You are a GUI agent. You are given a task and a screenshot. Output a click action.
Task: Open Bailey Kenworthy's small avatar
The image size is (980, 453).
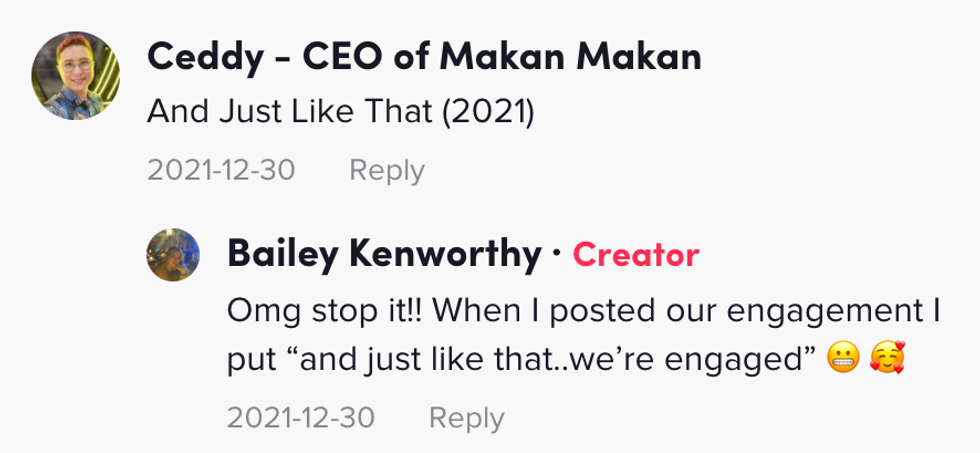pyautogui.click(x=173, y=254)
